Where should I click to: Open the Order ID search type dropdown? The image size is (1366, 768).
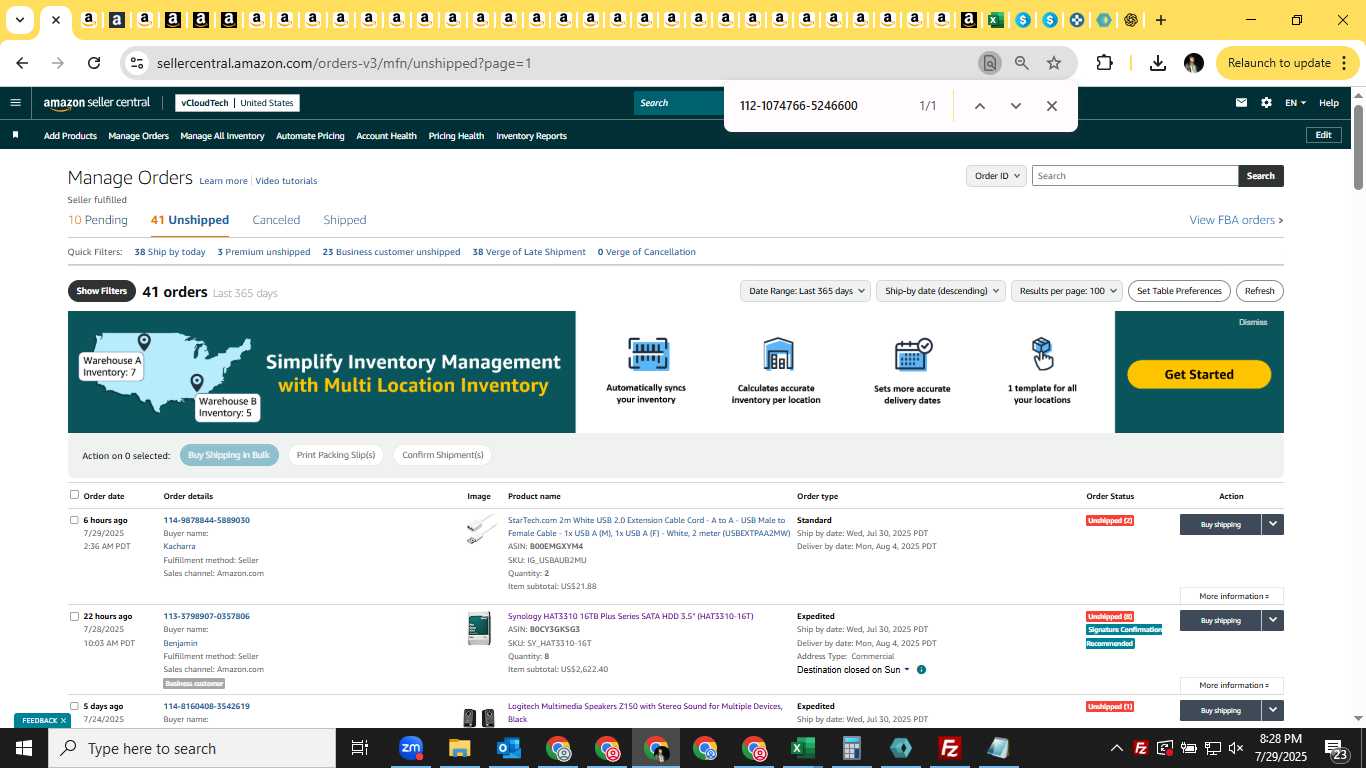coord(996,176)
